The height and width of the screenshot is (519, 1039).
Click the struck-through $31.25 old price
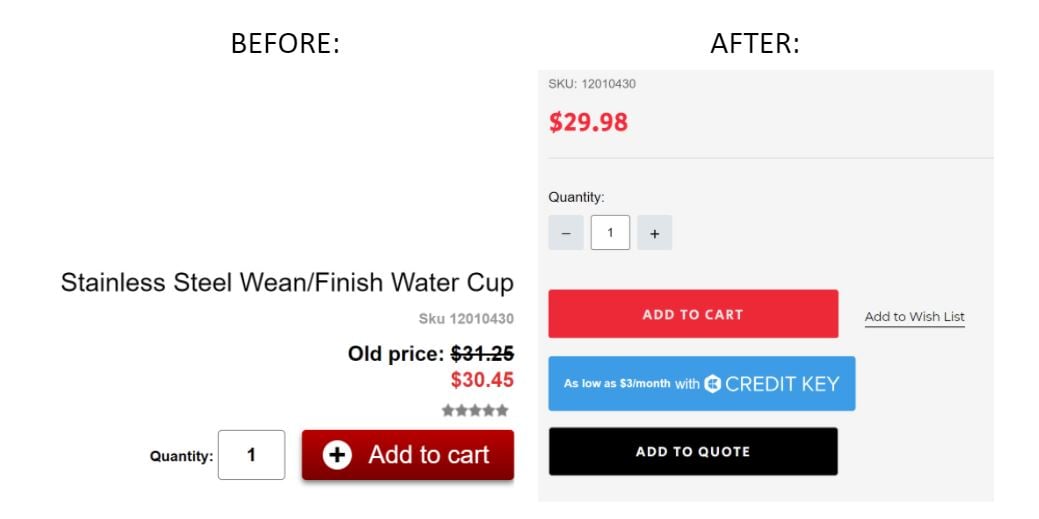[482, 354]
